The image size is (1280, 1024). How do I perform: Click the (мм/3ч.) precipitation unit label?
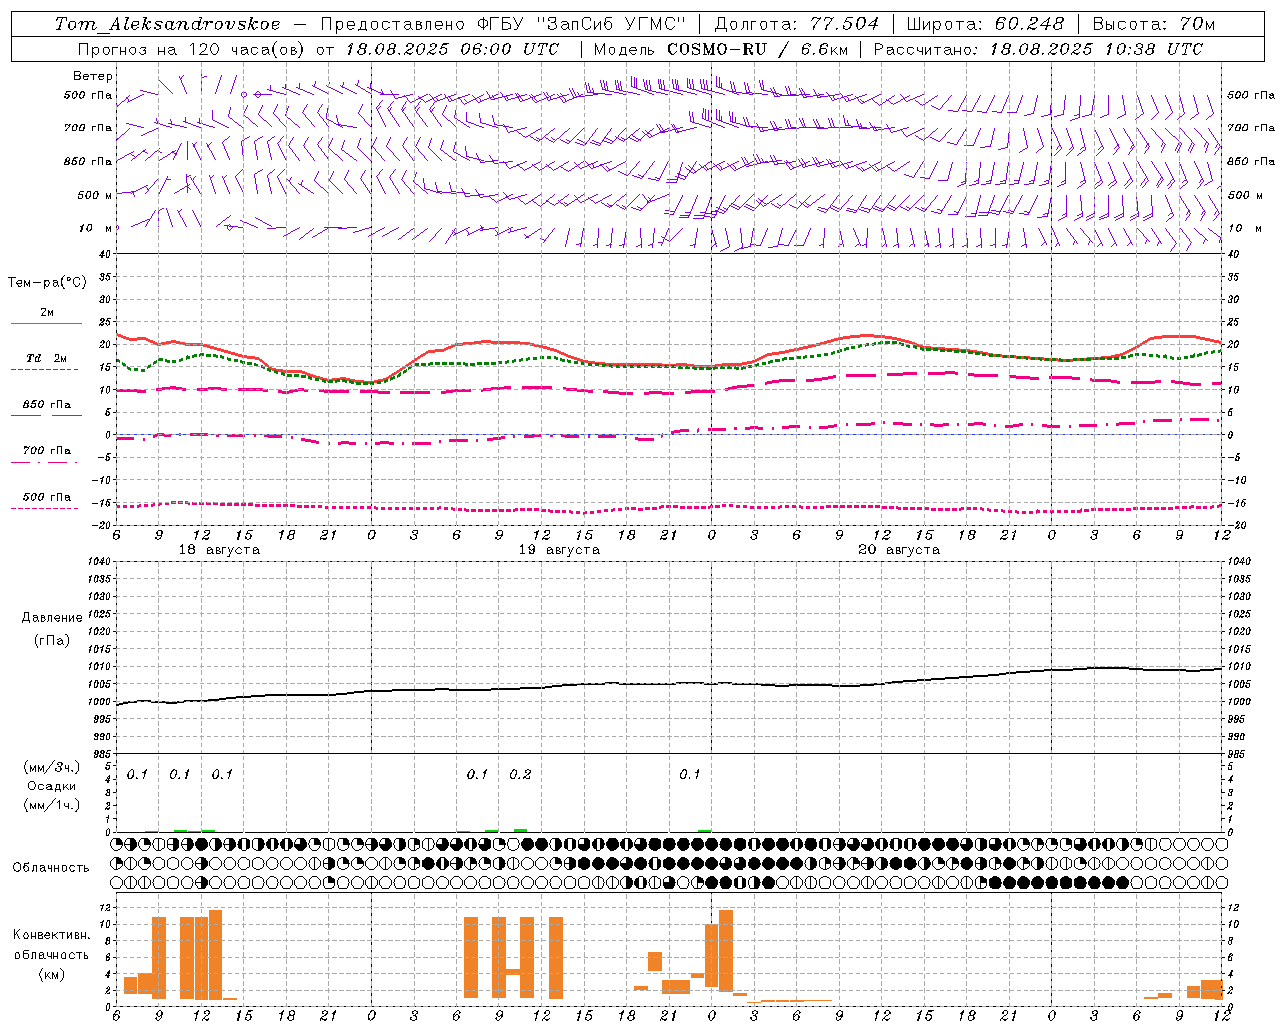52,767
